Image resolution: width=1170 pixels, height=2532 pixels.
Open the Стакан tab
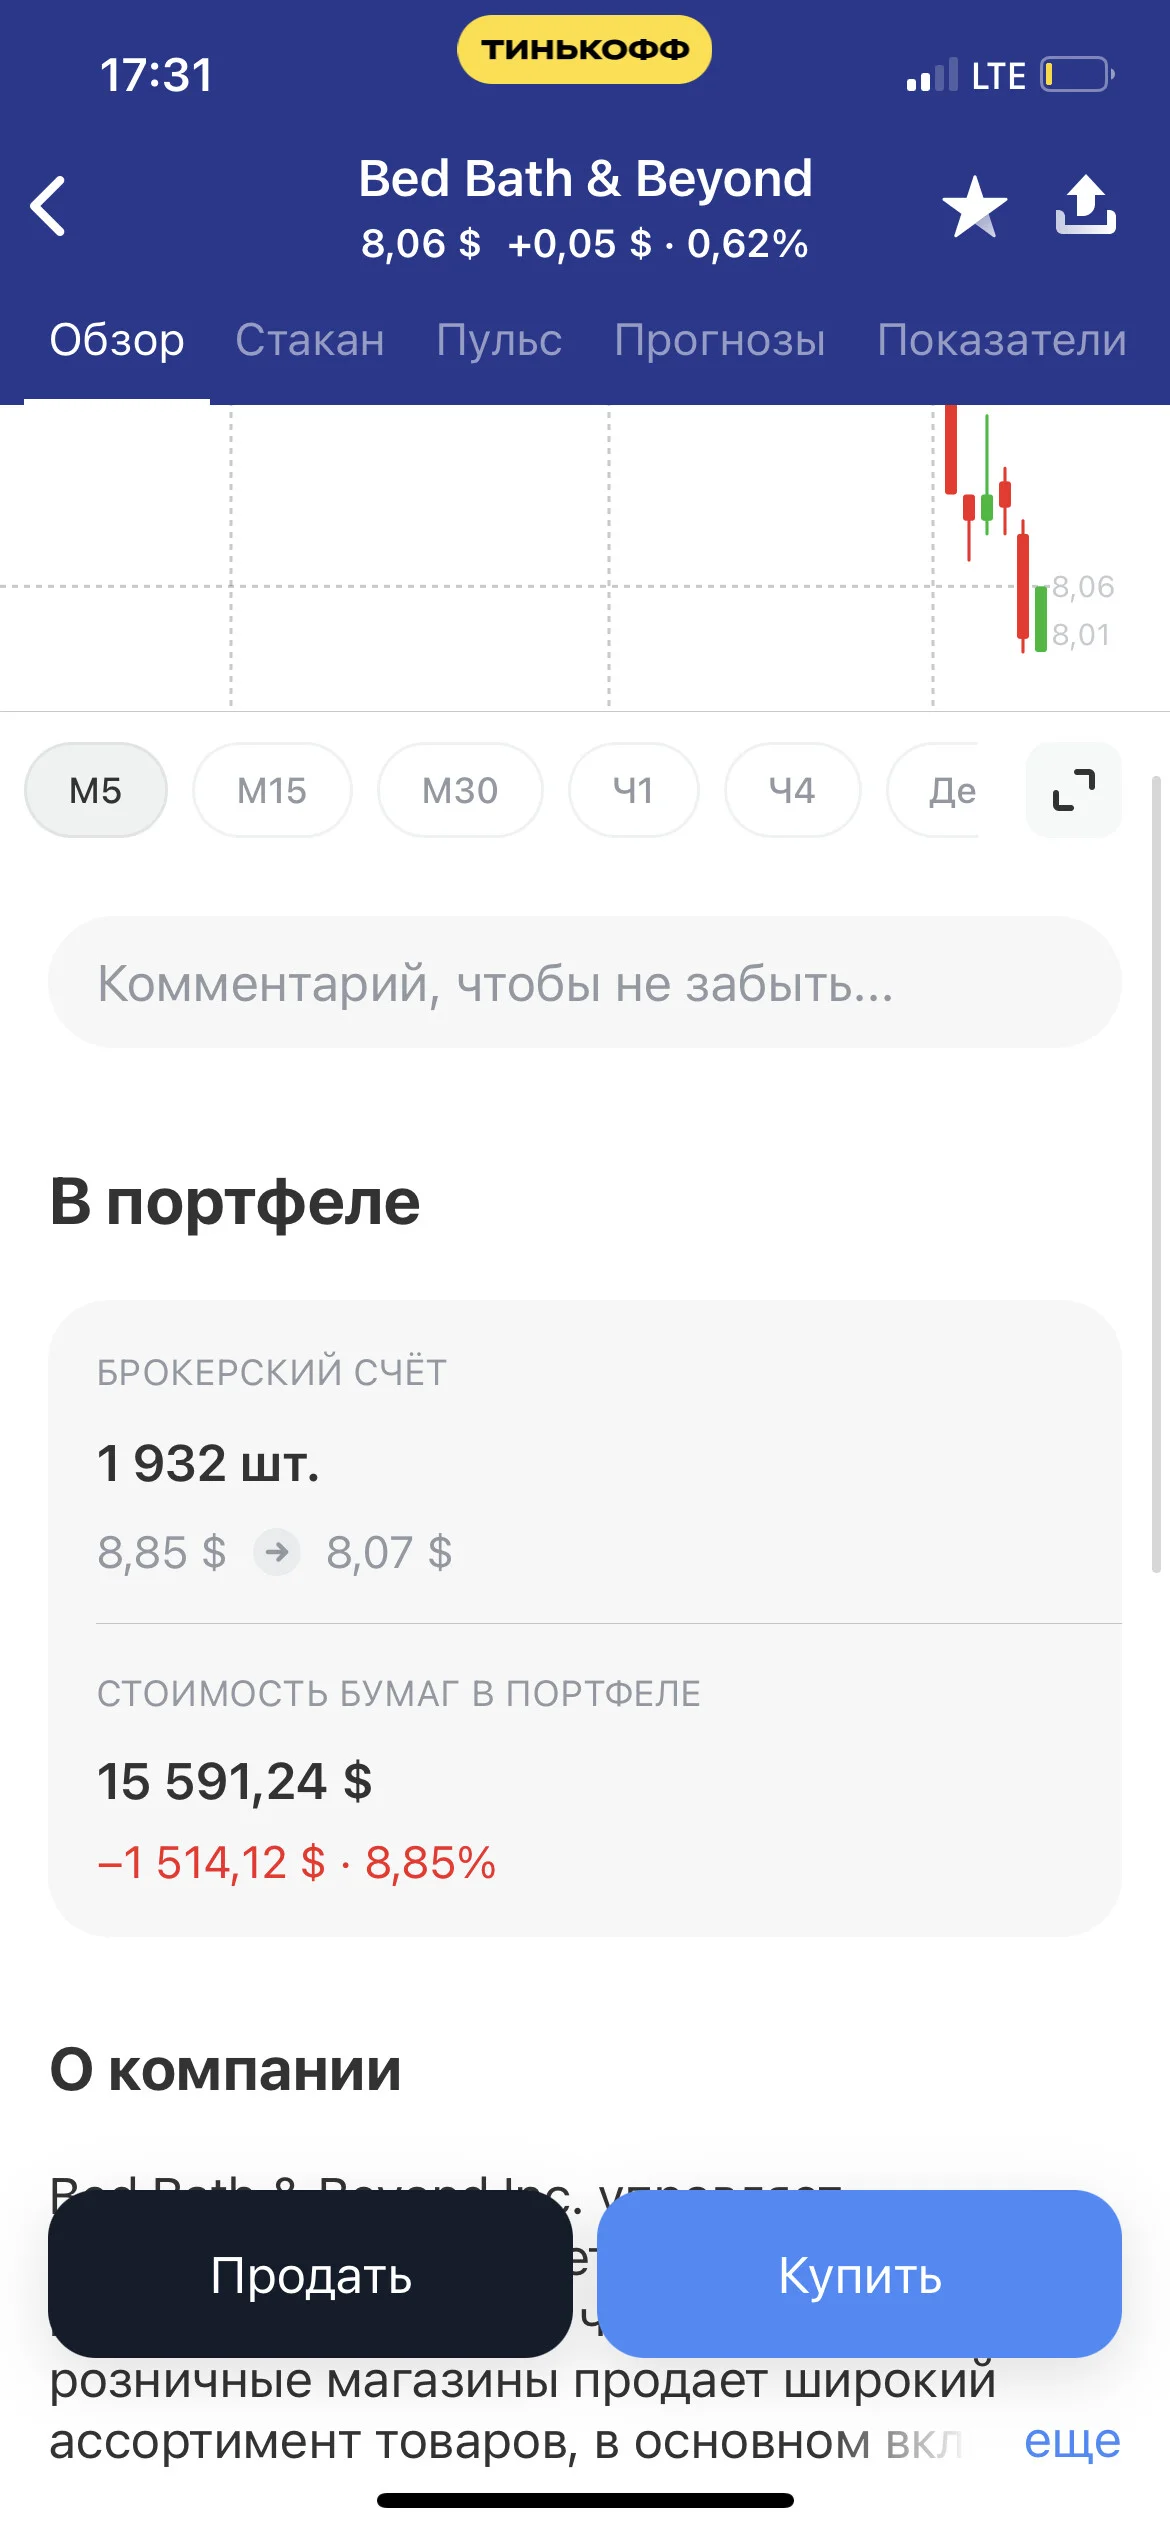(310, 340)
